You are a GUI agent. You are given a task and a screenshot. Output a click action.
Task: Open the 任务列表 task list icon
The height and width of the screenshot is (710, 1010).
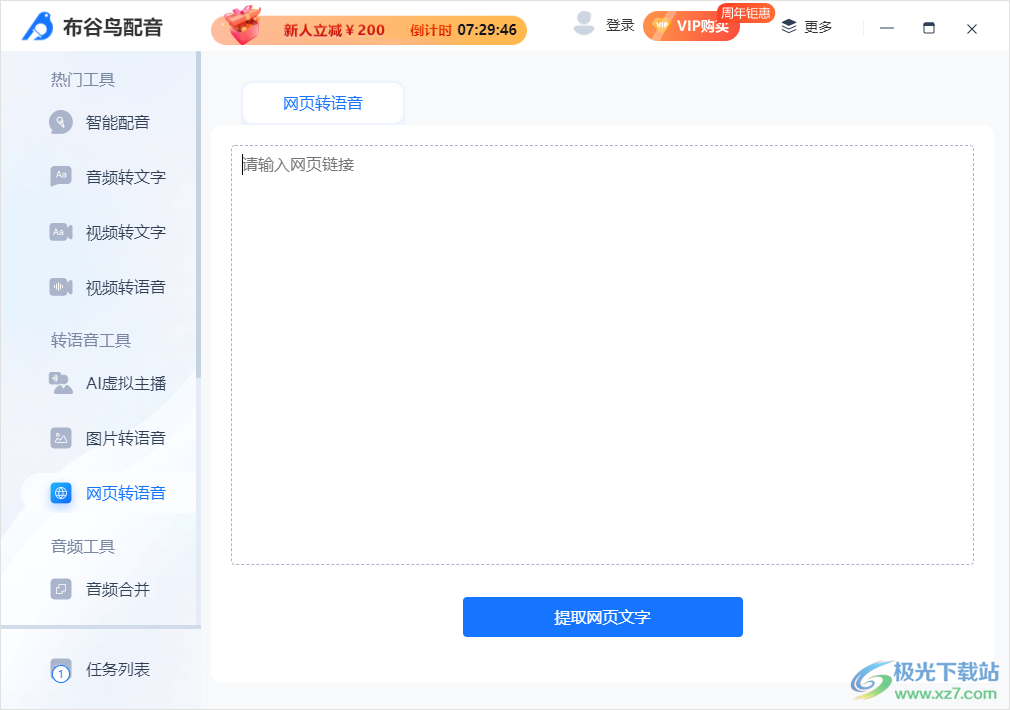point(61,671)
